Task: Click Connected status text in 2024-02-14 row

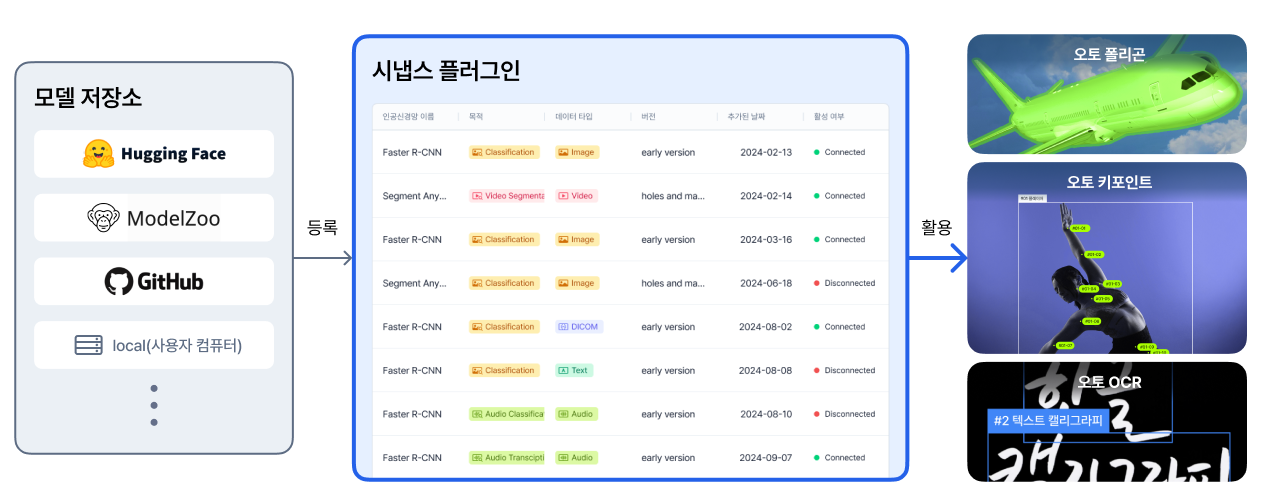Action: point(845,196)
